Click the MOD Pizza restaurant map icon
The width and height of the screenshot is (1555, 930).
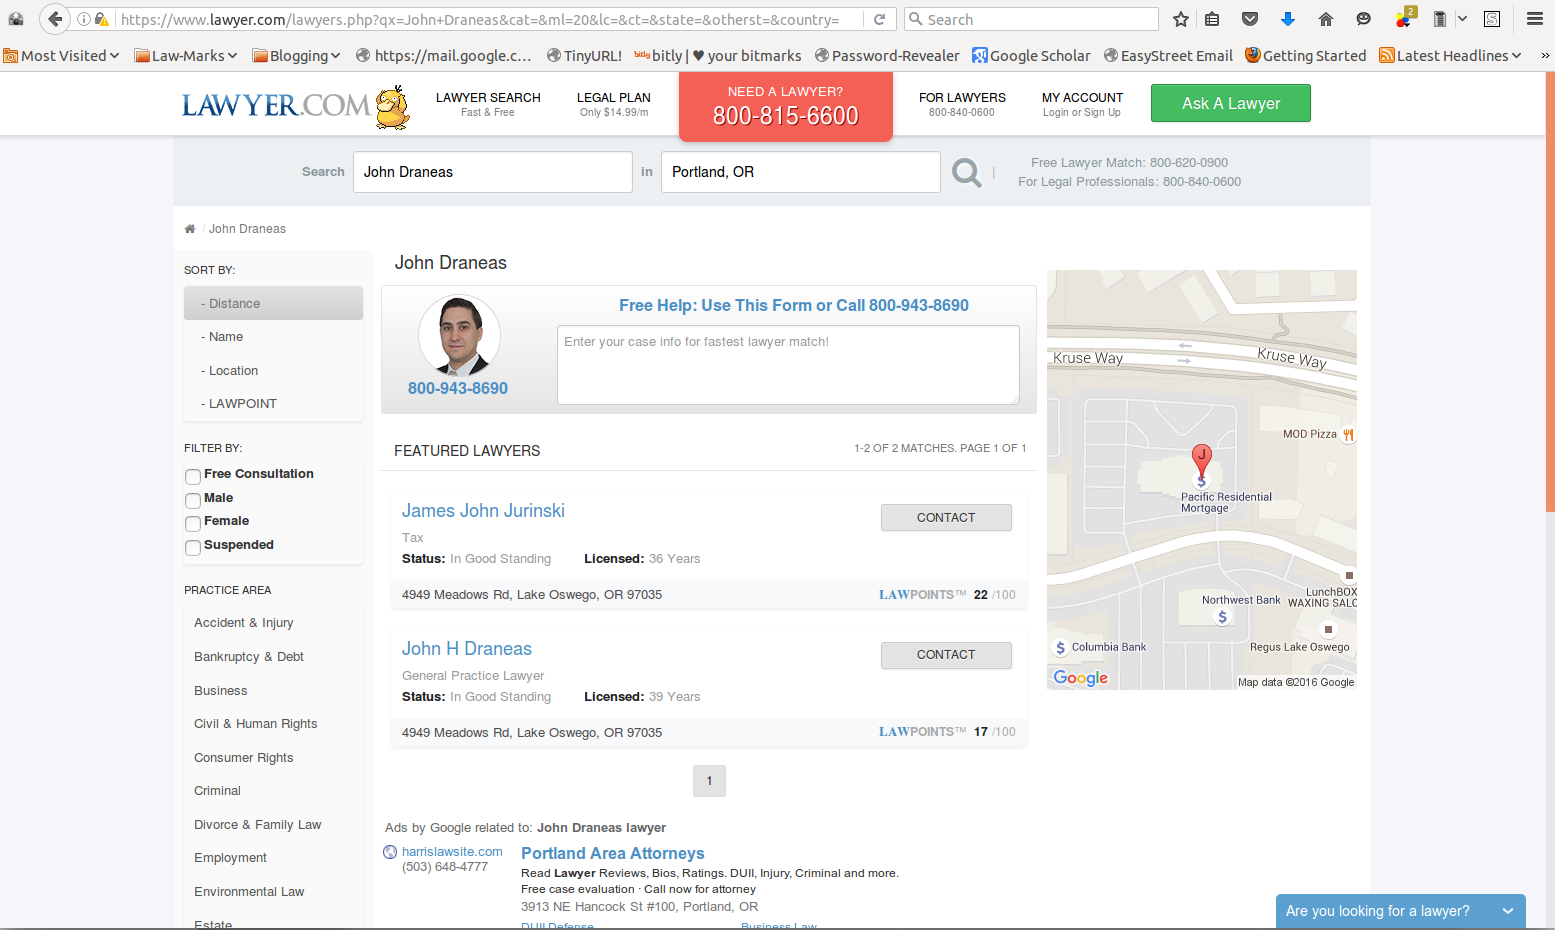pos(1348,435)
